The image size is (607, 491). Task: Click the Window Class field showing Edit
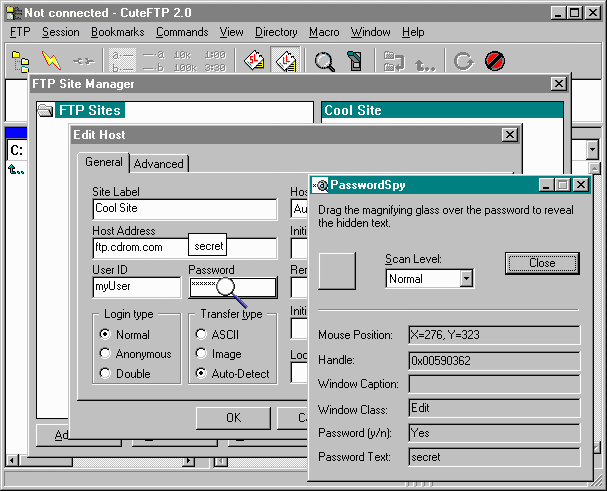point(494,408)
